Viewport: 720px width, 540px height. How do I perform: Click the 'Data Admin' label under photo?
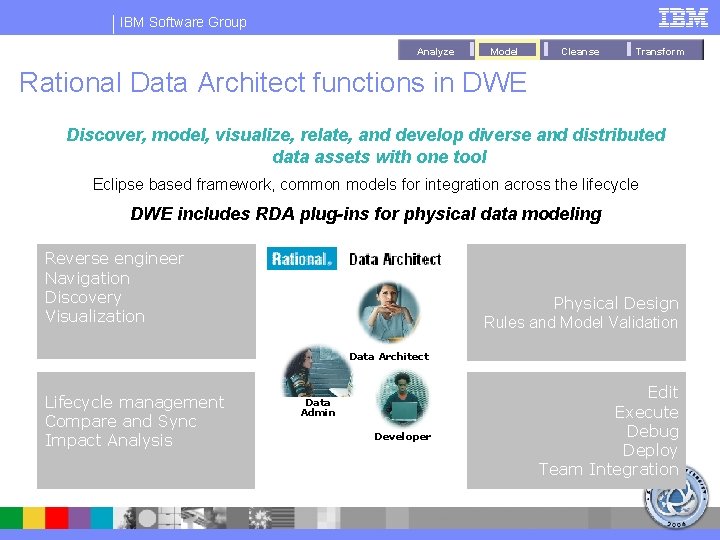click(318, 407)
